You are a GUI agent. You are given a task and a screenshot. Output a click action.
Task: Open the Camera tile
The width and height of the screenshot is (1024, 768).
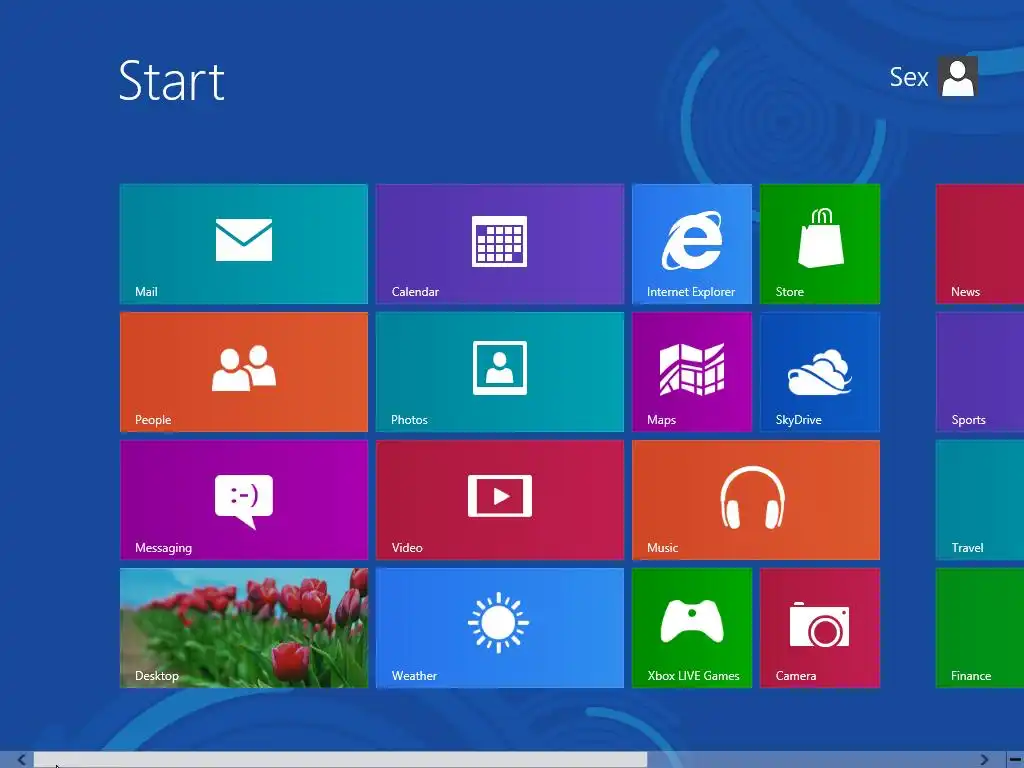point(820,628)
